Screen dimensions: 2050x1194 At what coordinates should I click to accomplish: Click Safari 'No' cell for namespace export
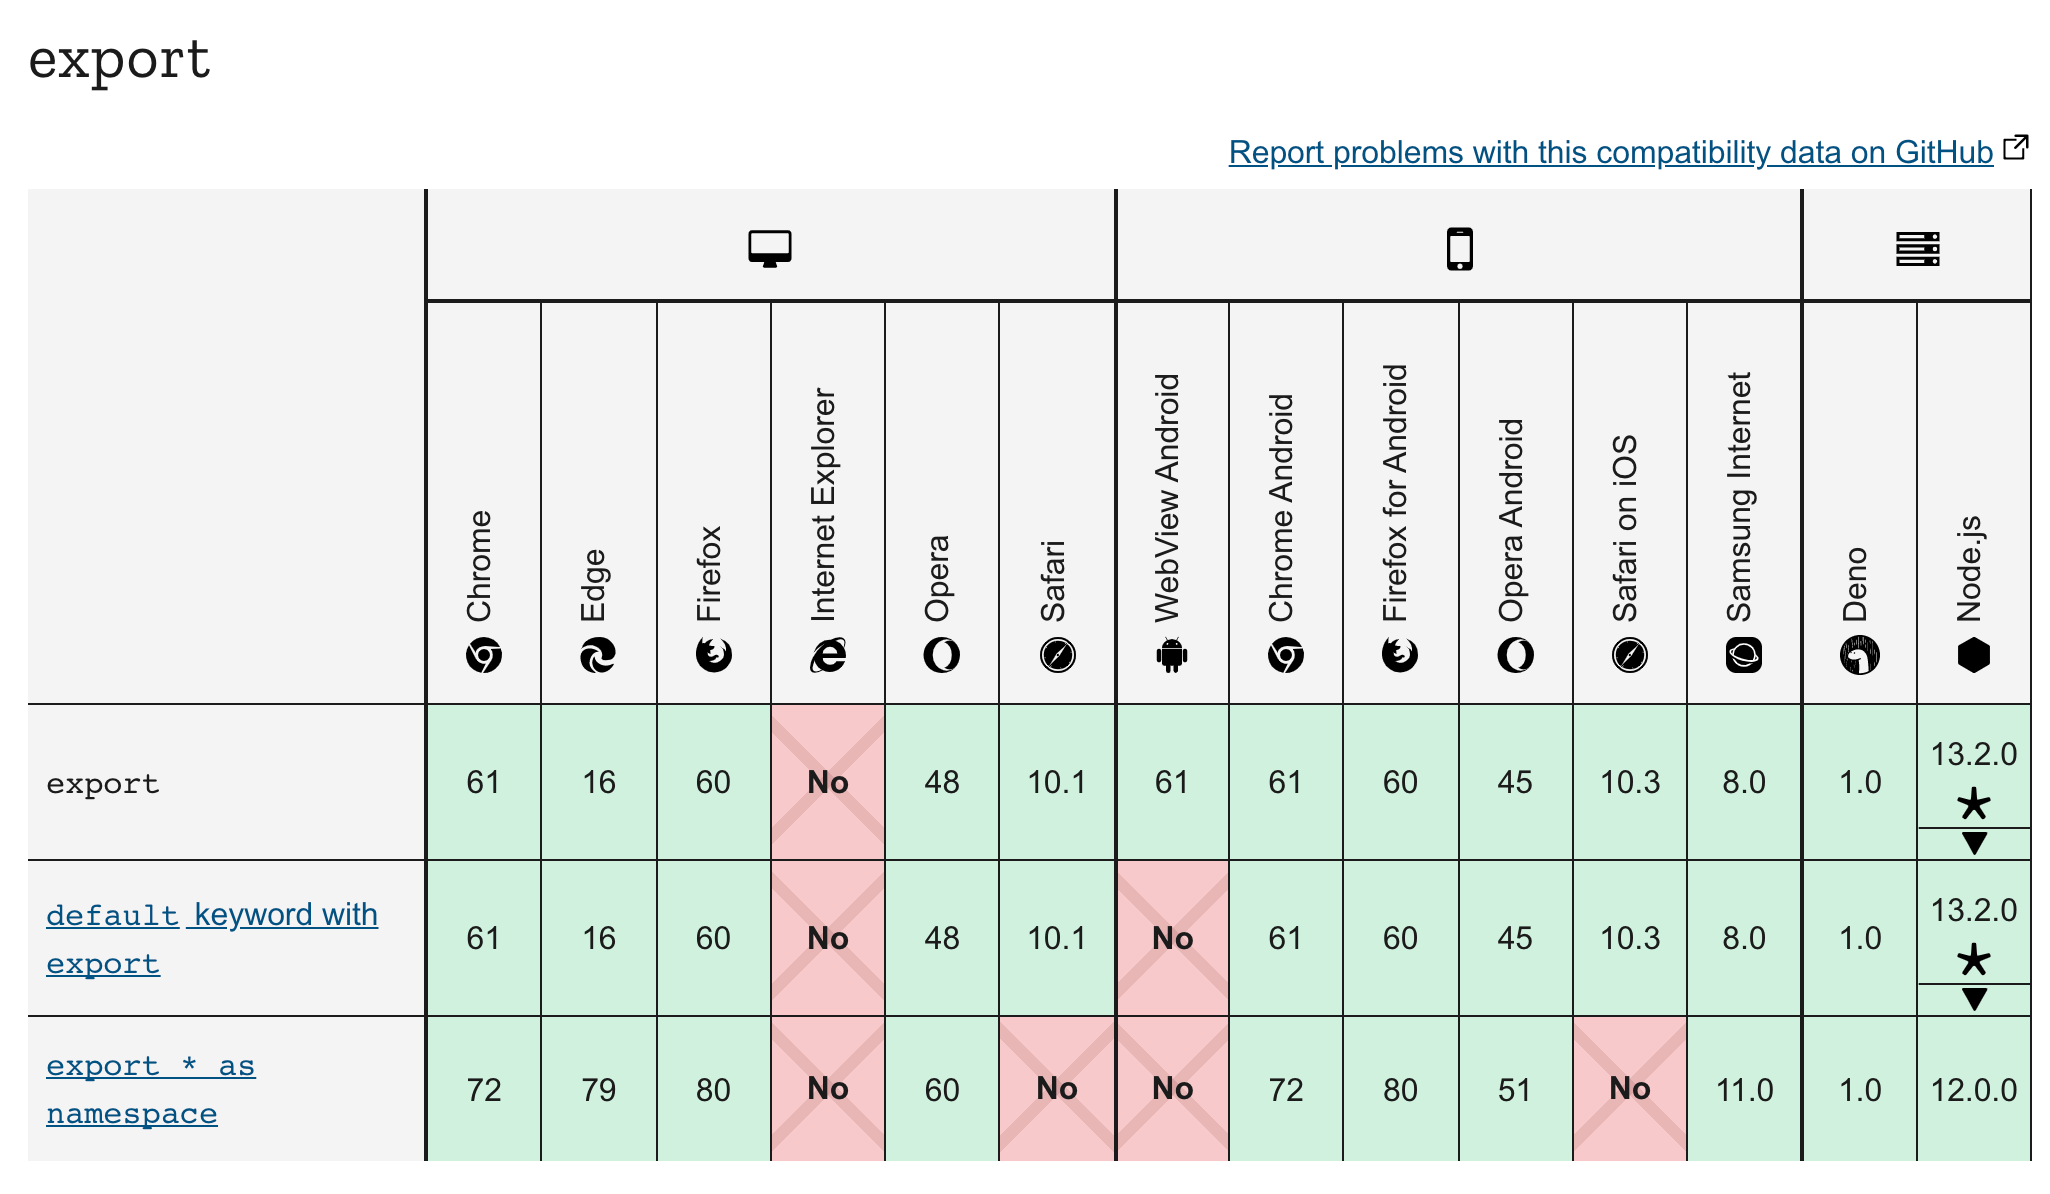click(x=1057, y=1088)
